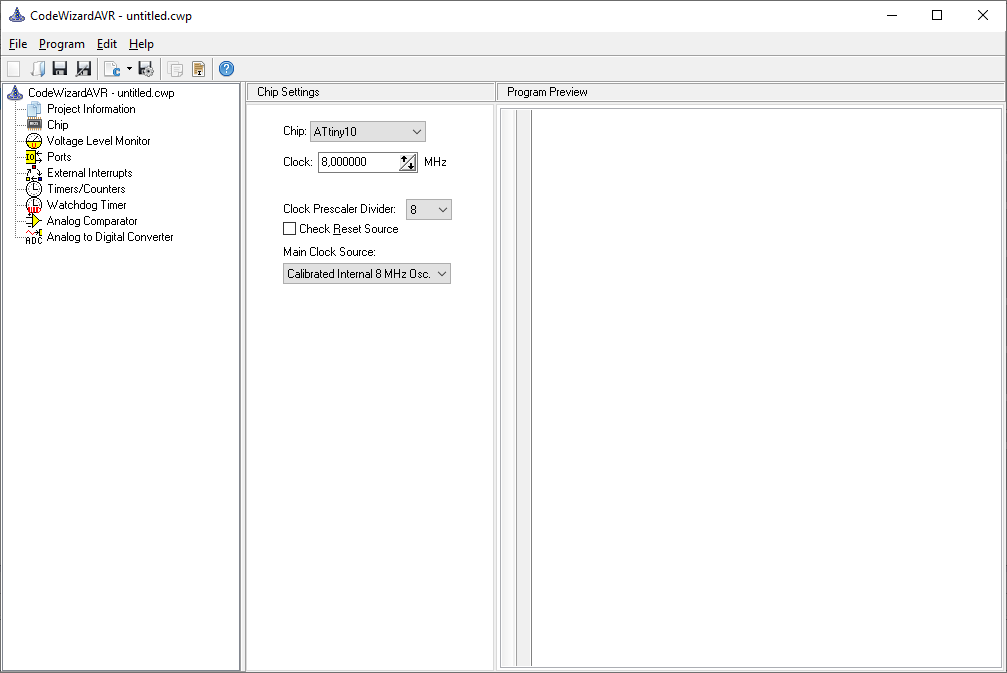Viewport: 1007px width, 673px height.
Task: Open the Help menu
Action: 141,44
